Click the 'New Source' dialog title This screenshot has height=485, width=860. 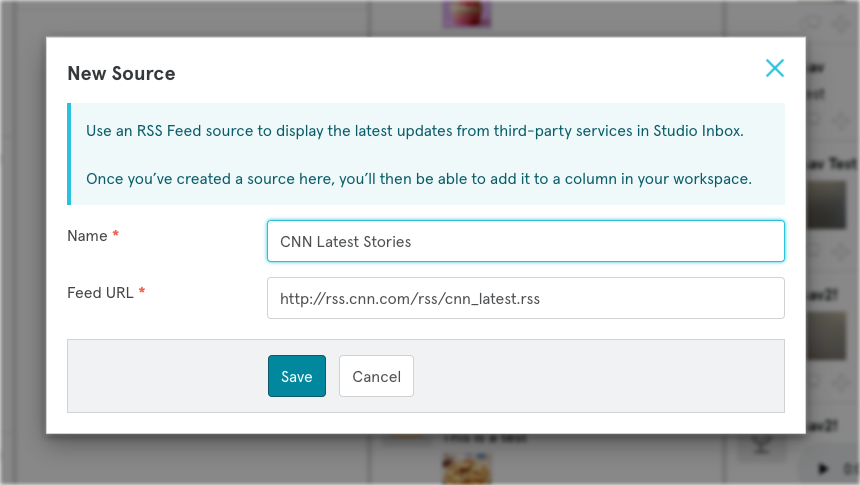click(121, 73)
